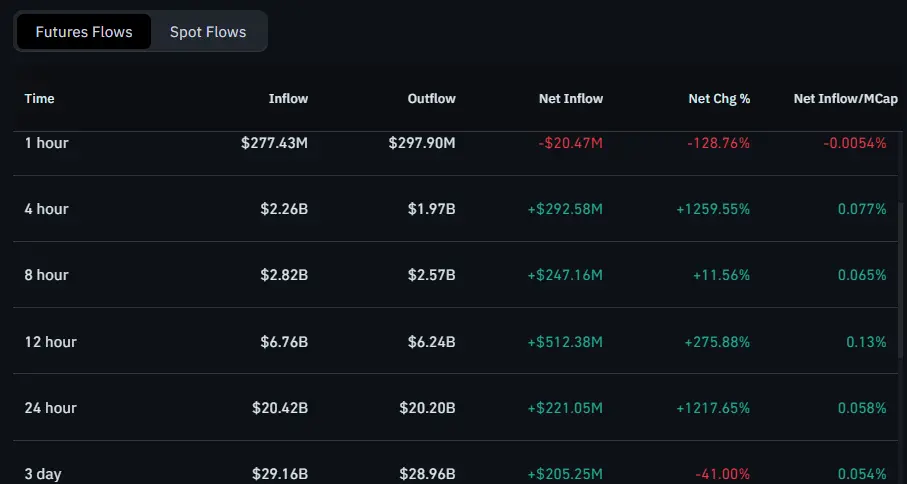Select the Futures Flows tab

(84, 32)
